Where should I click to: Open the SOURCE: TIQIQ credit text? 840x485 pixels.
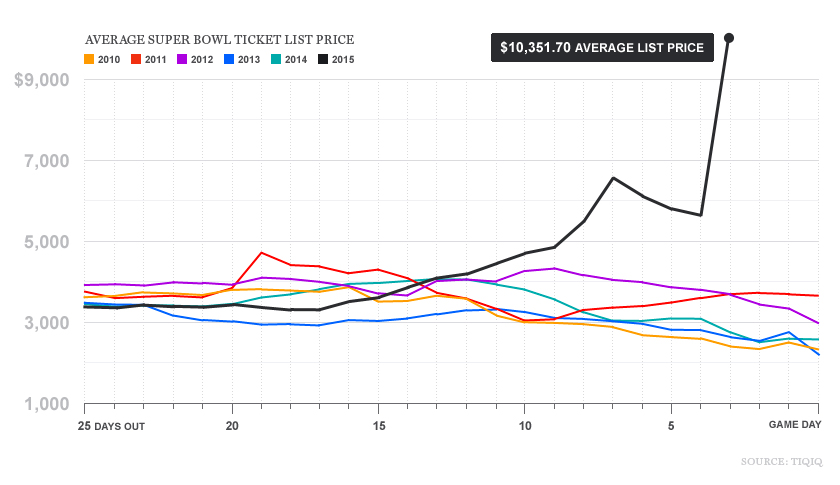782,461
